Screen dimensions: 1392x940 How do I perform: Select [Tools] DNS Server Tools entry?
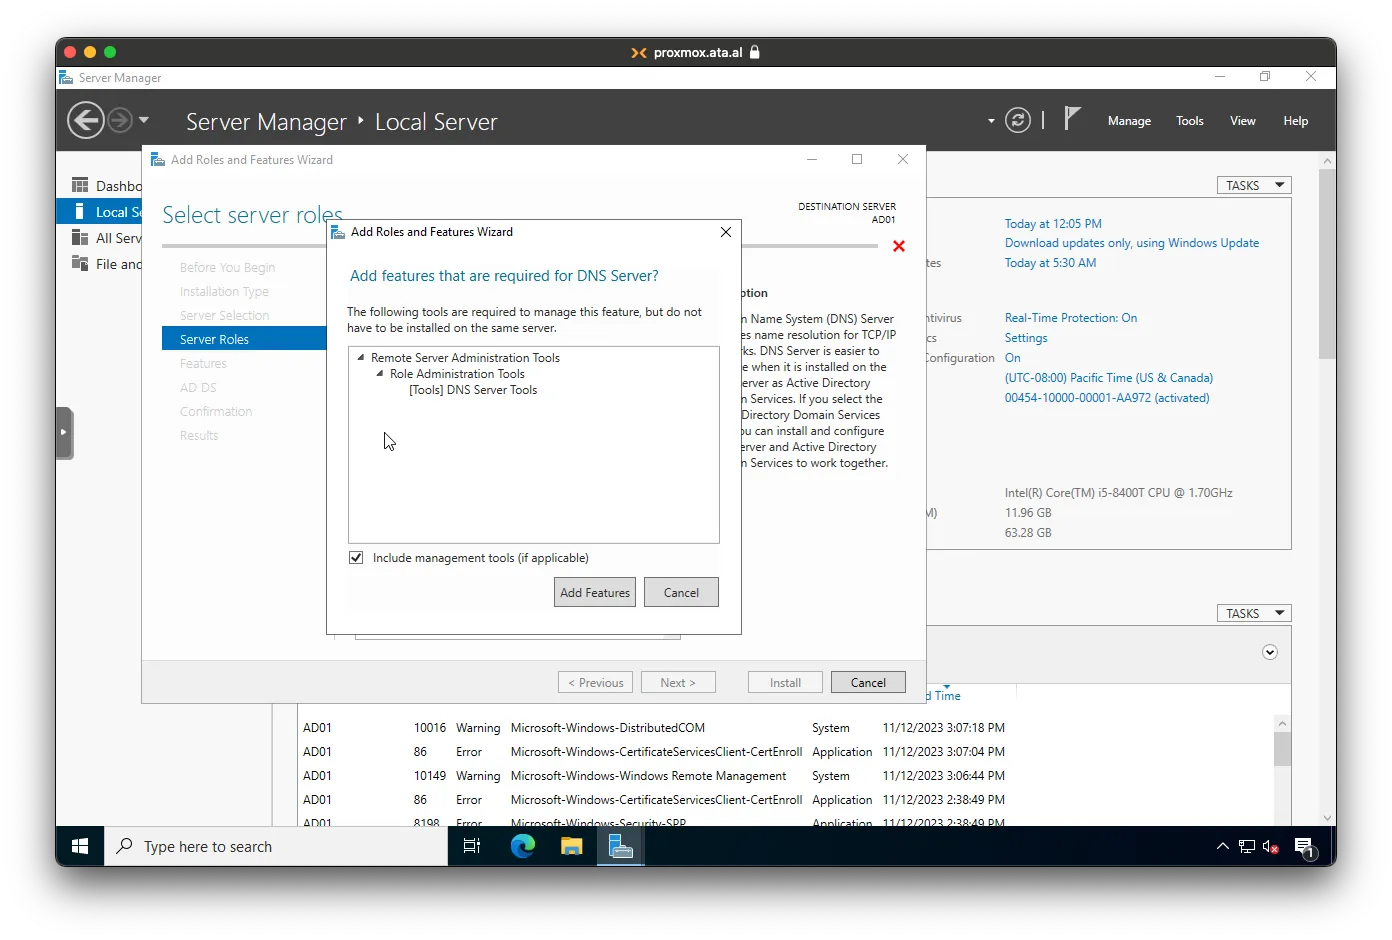(473, 390)
